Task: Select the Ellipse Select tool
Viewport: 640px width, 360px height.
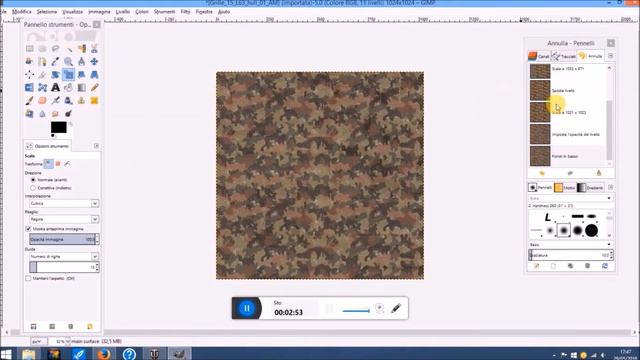Action: 42,49
